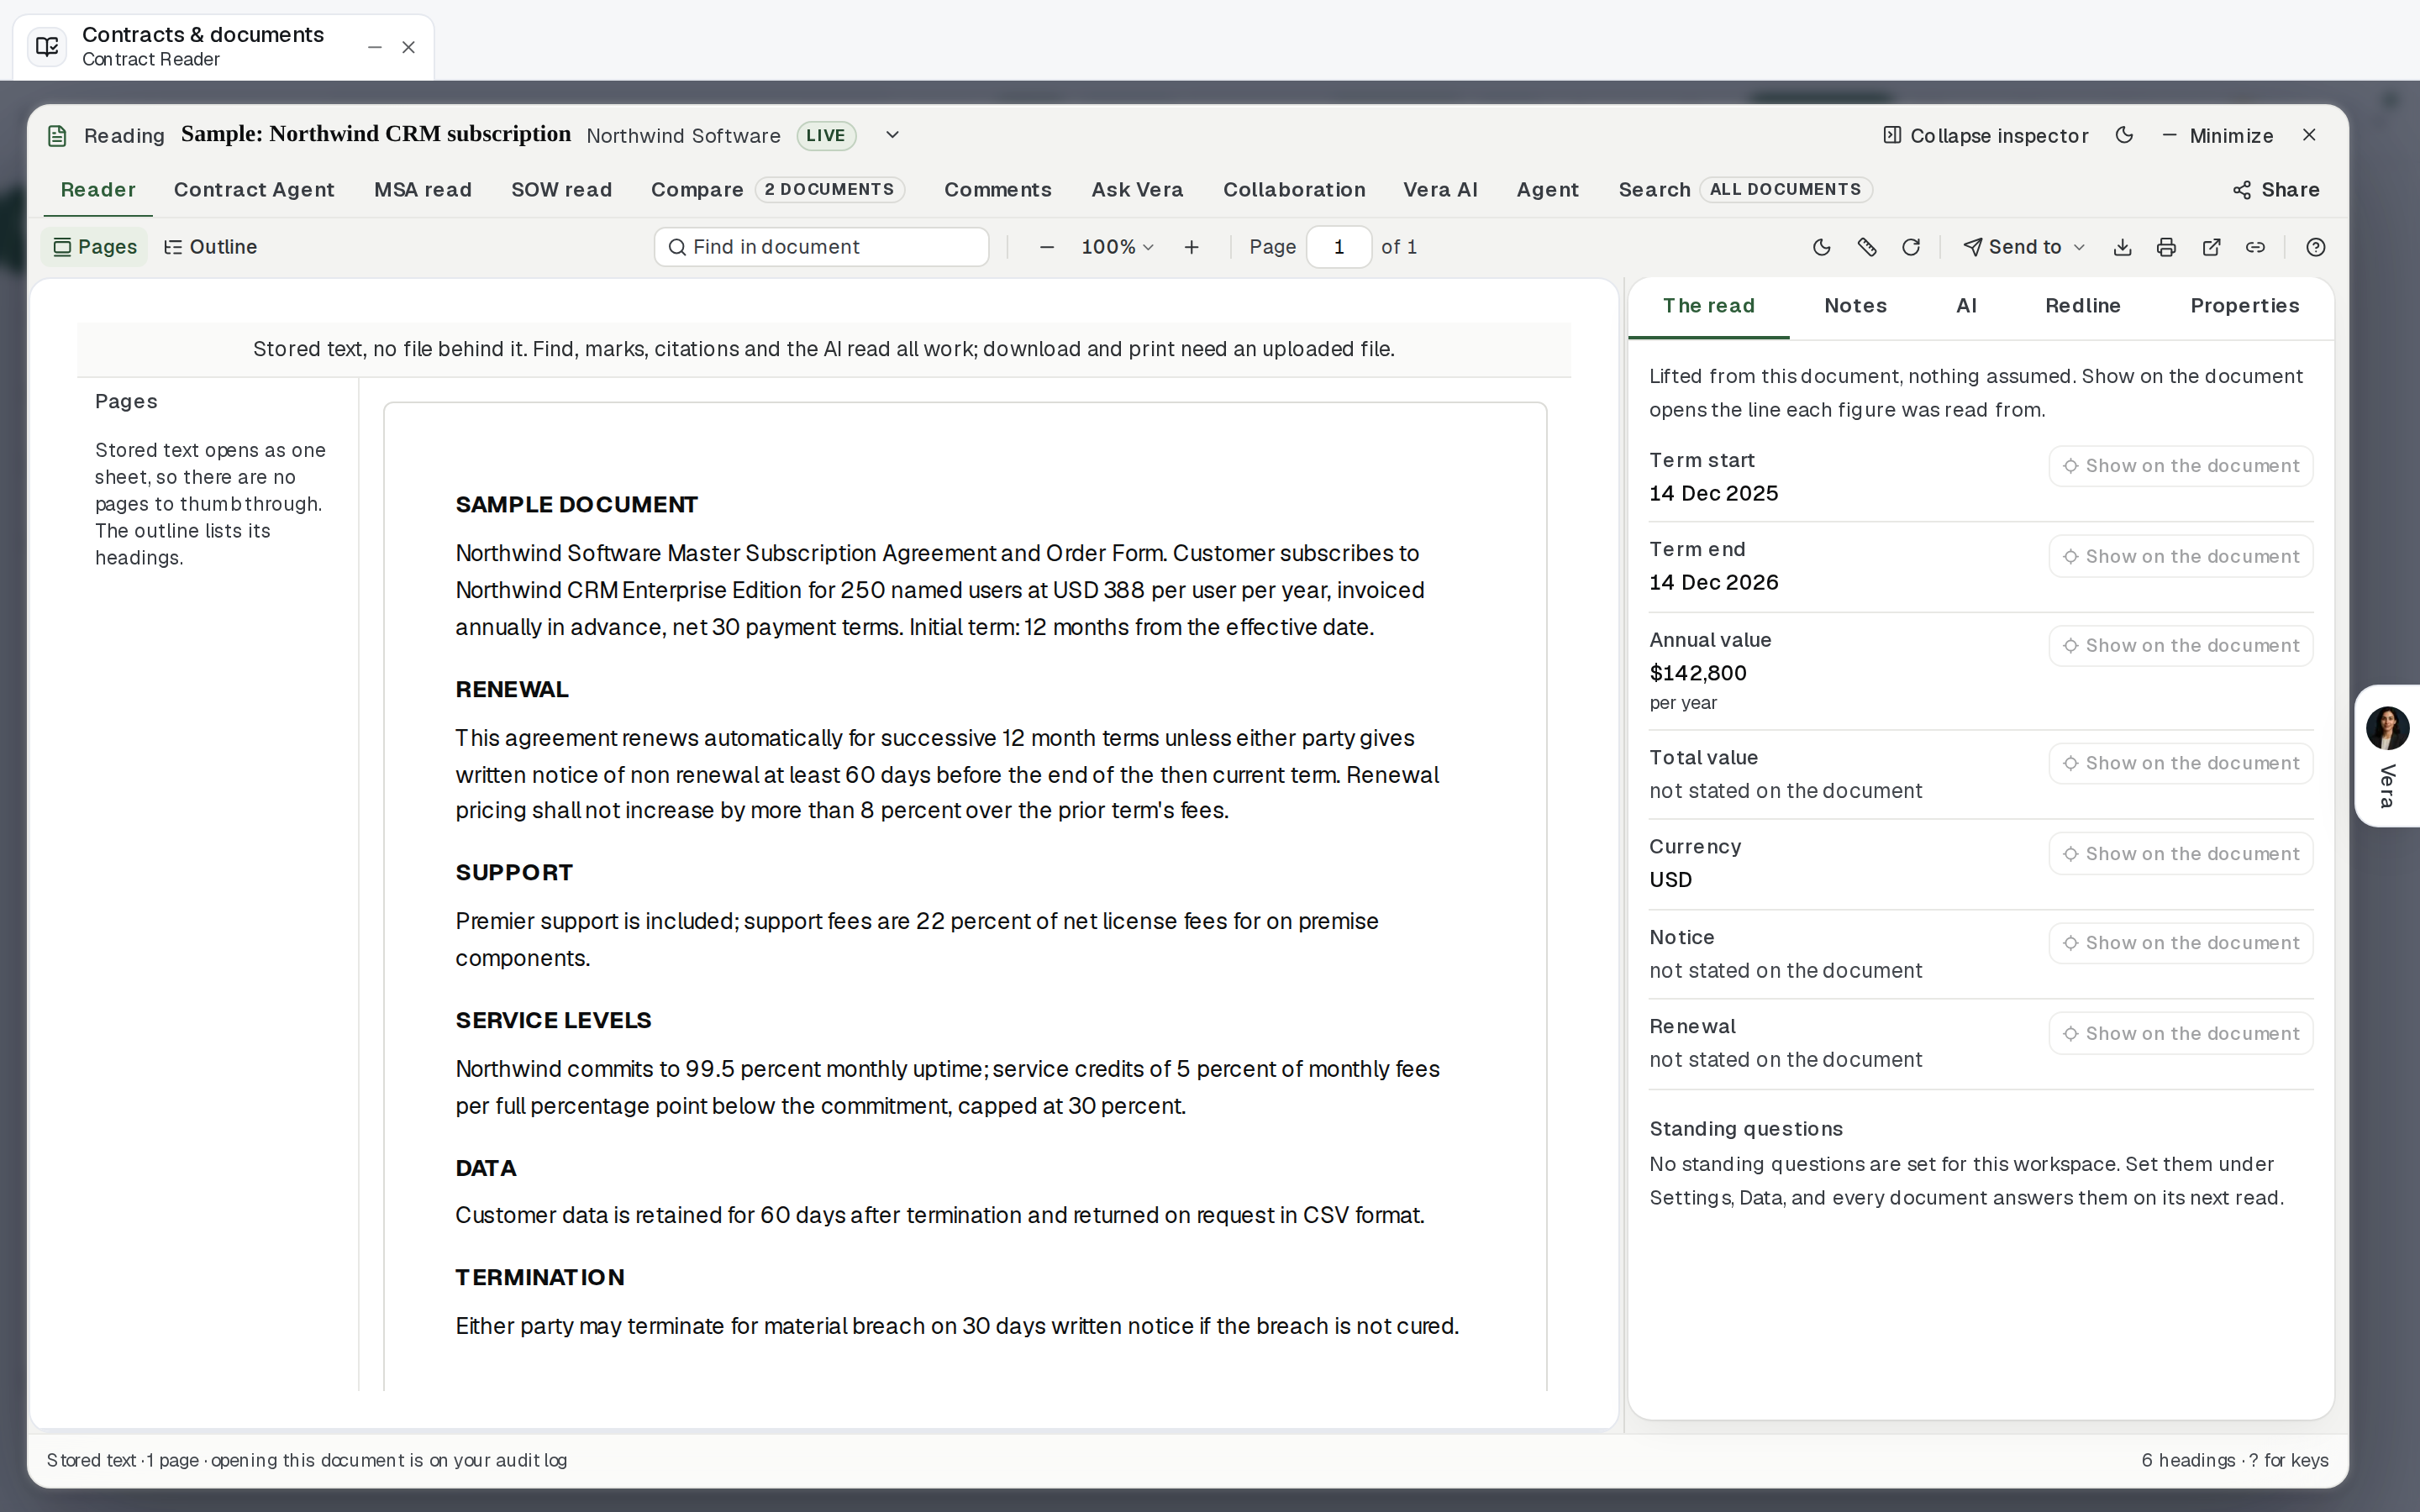Open the Redline inspector tab
Viewport: 2420px width, 1512px height.
click(2082, 306)
